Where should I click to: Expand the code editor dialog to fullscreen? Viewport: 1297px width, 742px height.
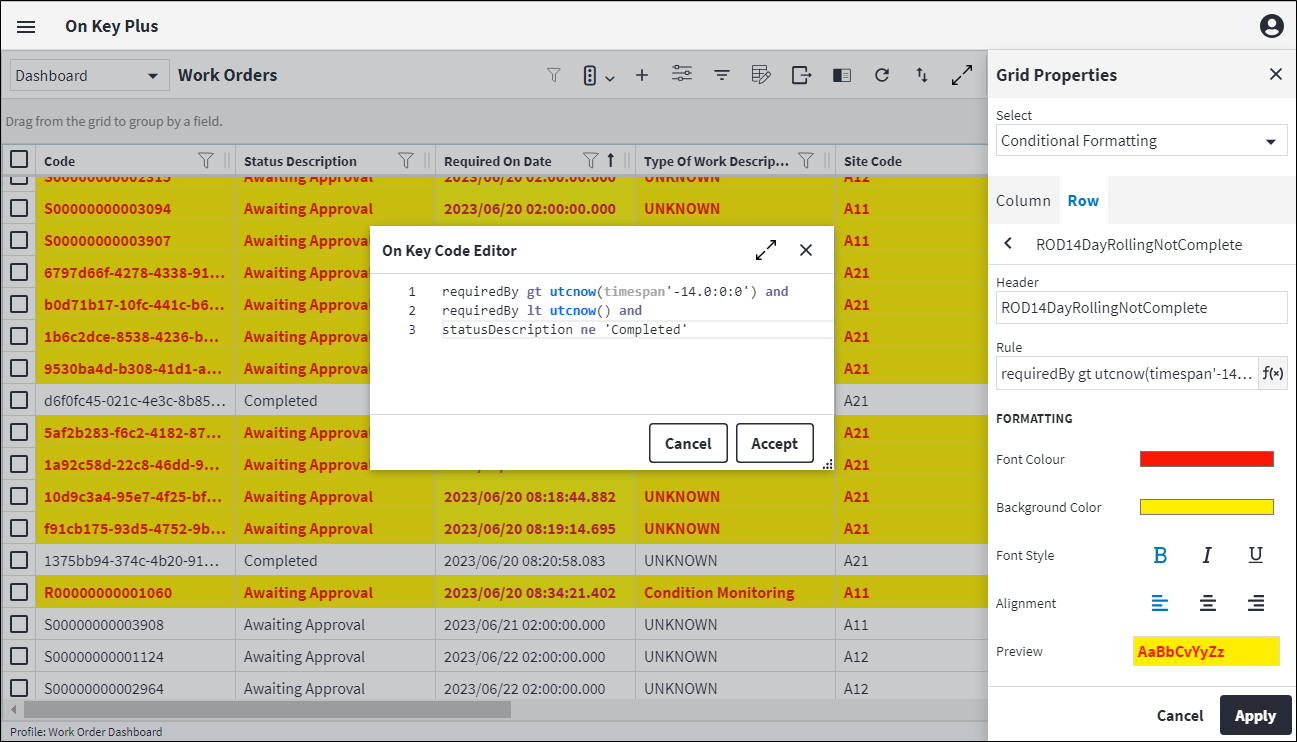pyautogui.click(x=766, y=250)
